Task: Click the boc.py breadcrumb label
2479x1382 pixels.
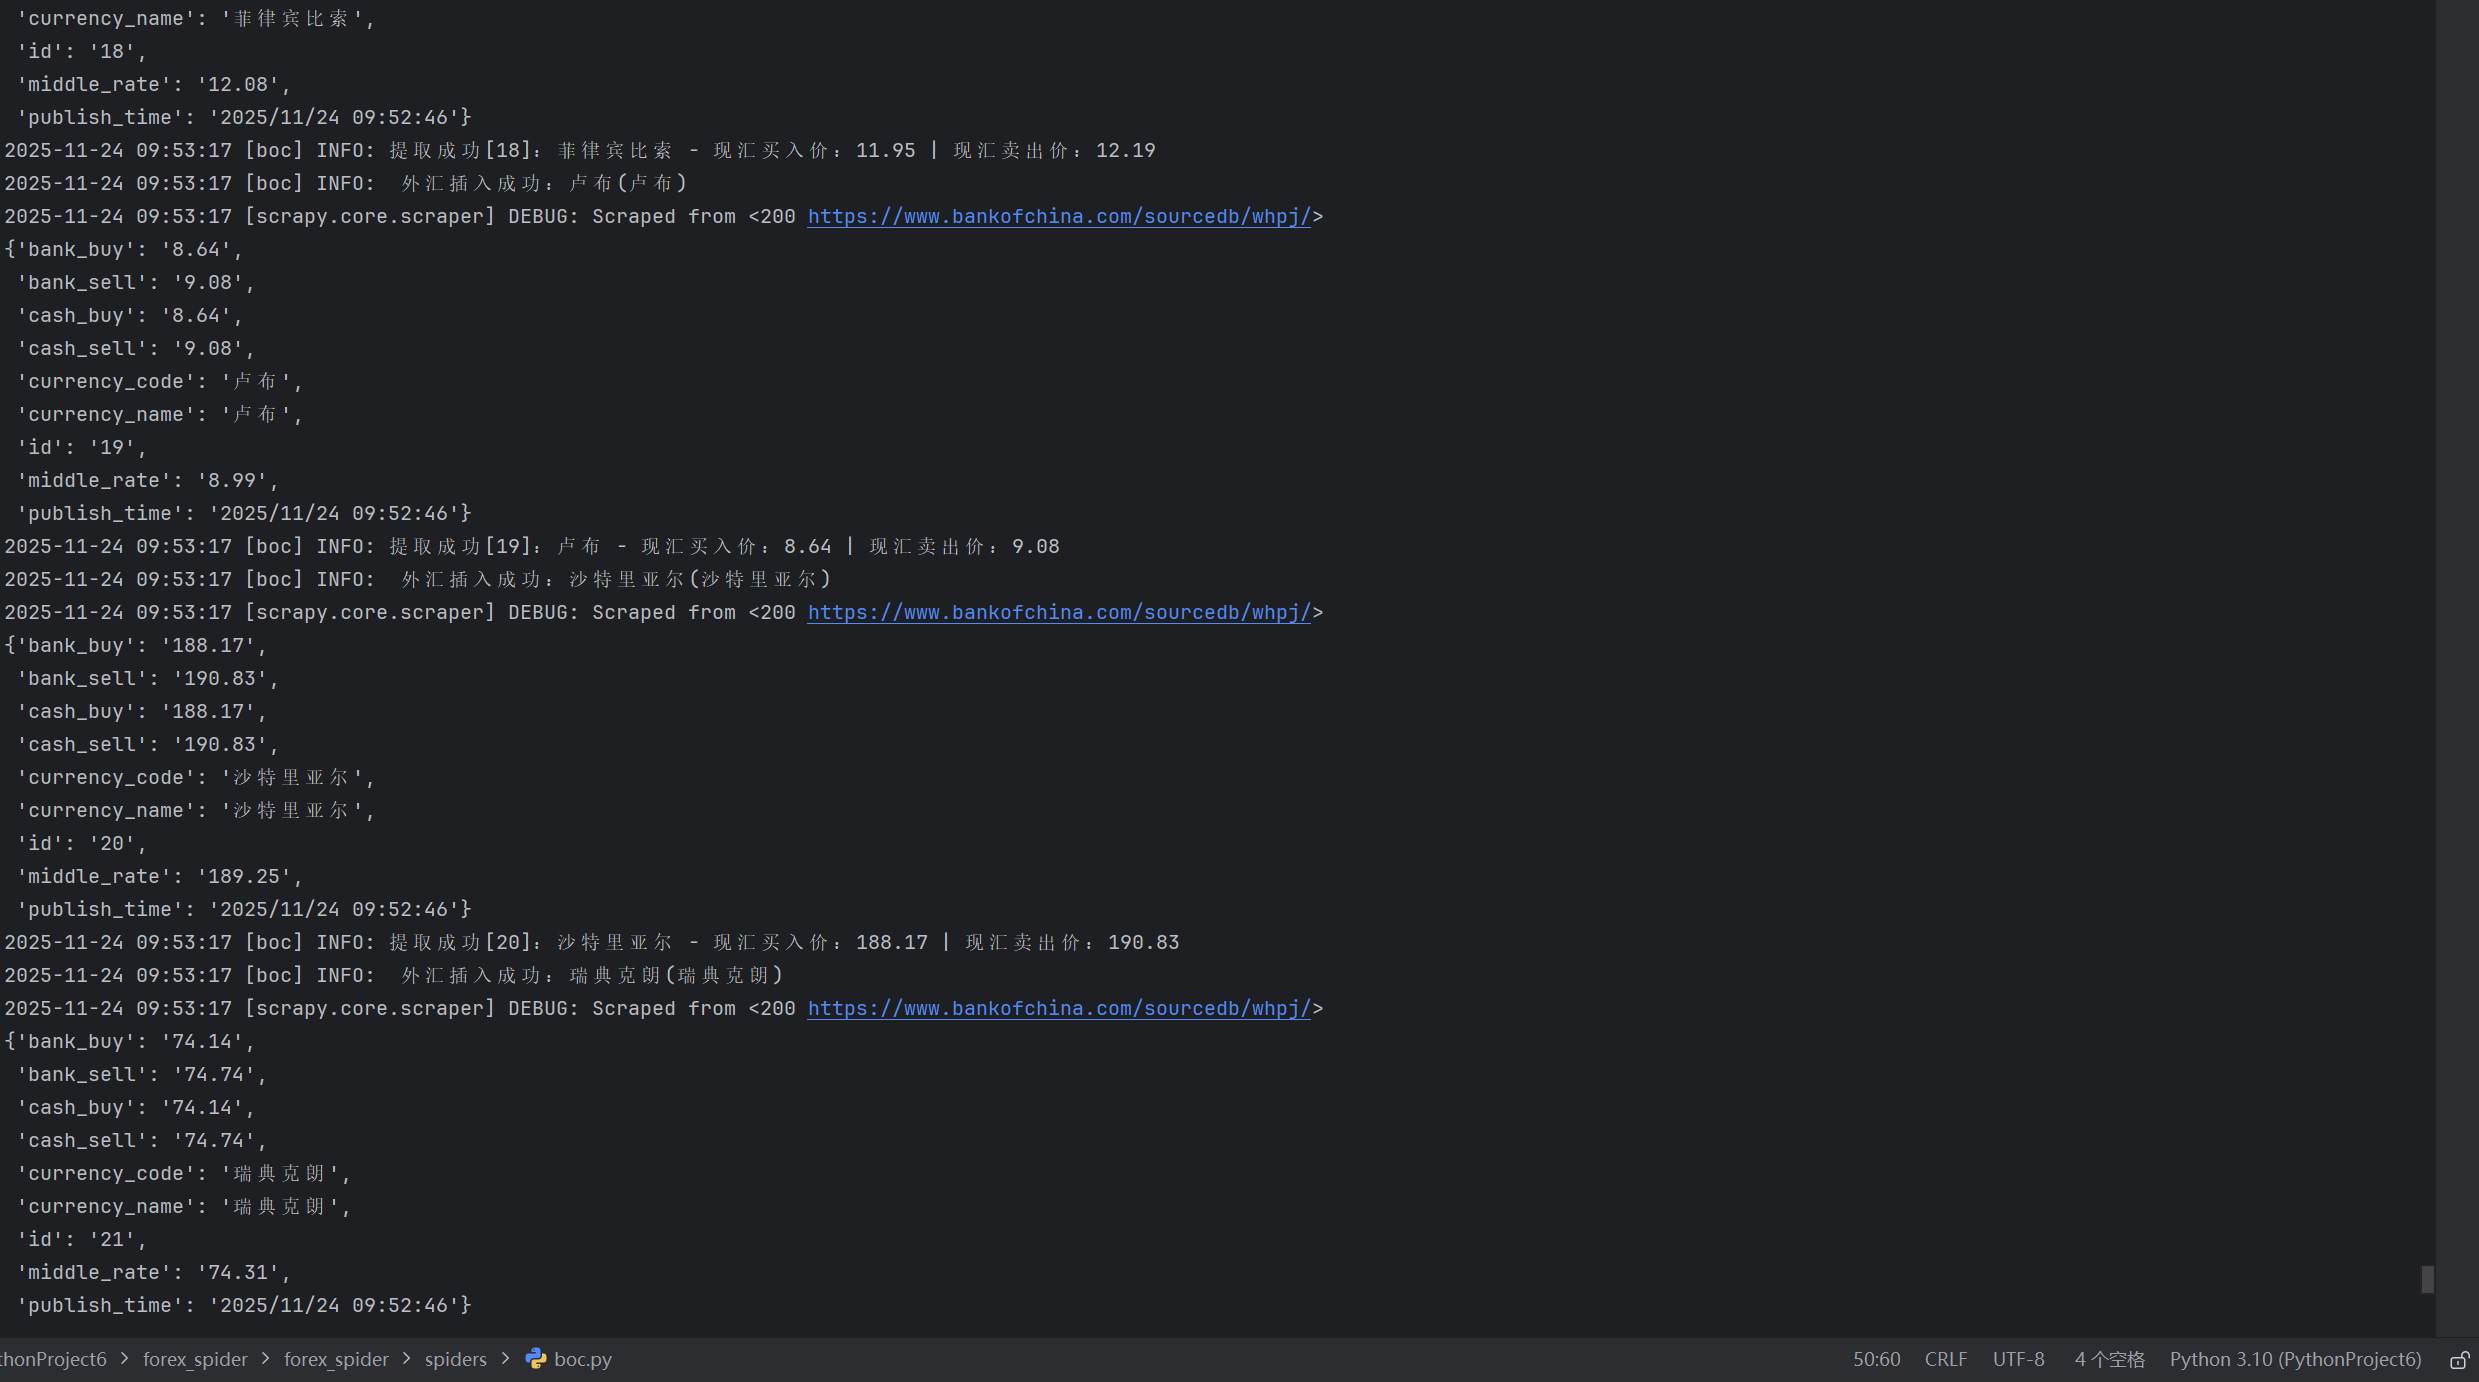Action: 582,1359
